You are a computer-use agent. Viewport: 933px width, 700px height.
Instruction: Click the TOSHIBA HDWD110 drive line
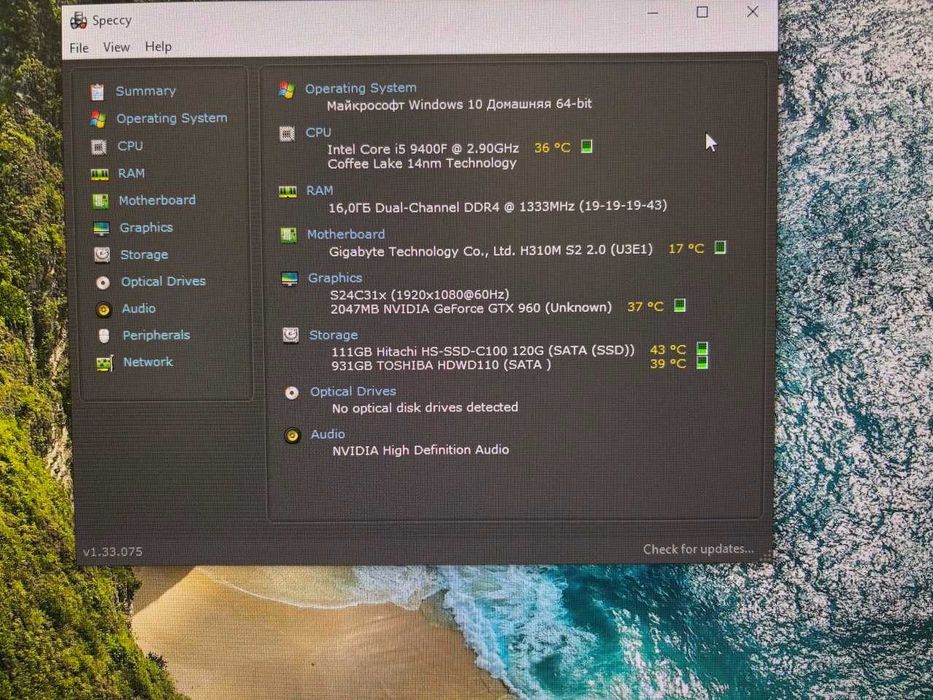441,365
